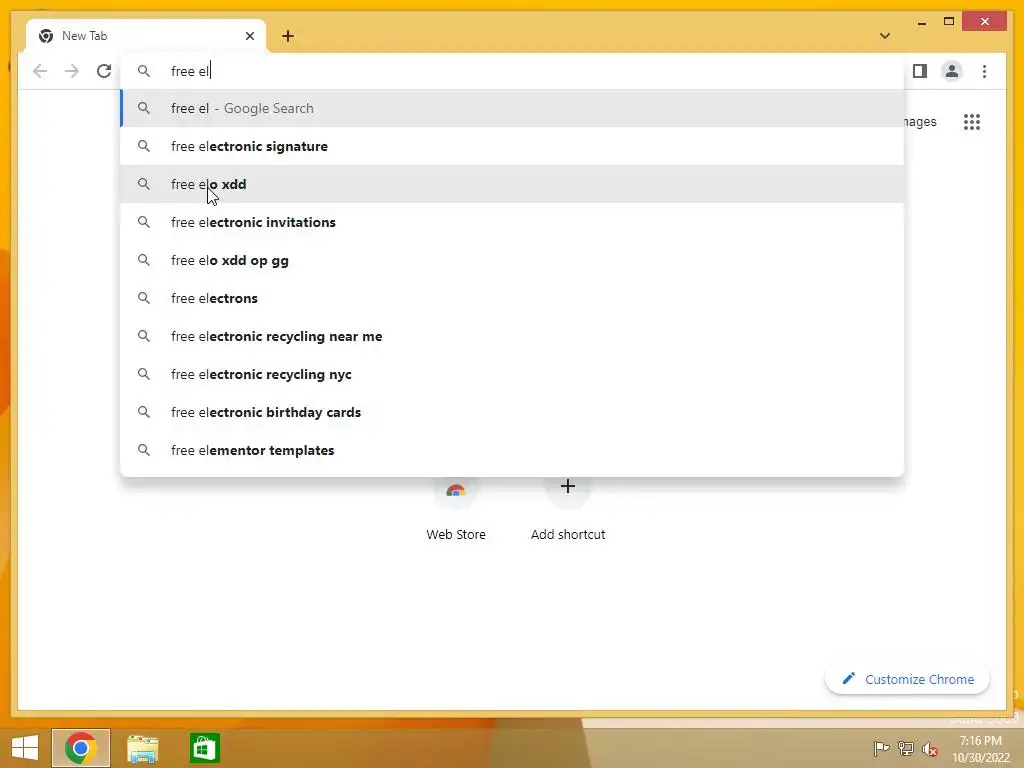Go forward using the forward arrow

[72, 71]
